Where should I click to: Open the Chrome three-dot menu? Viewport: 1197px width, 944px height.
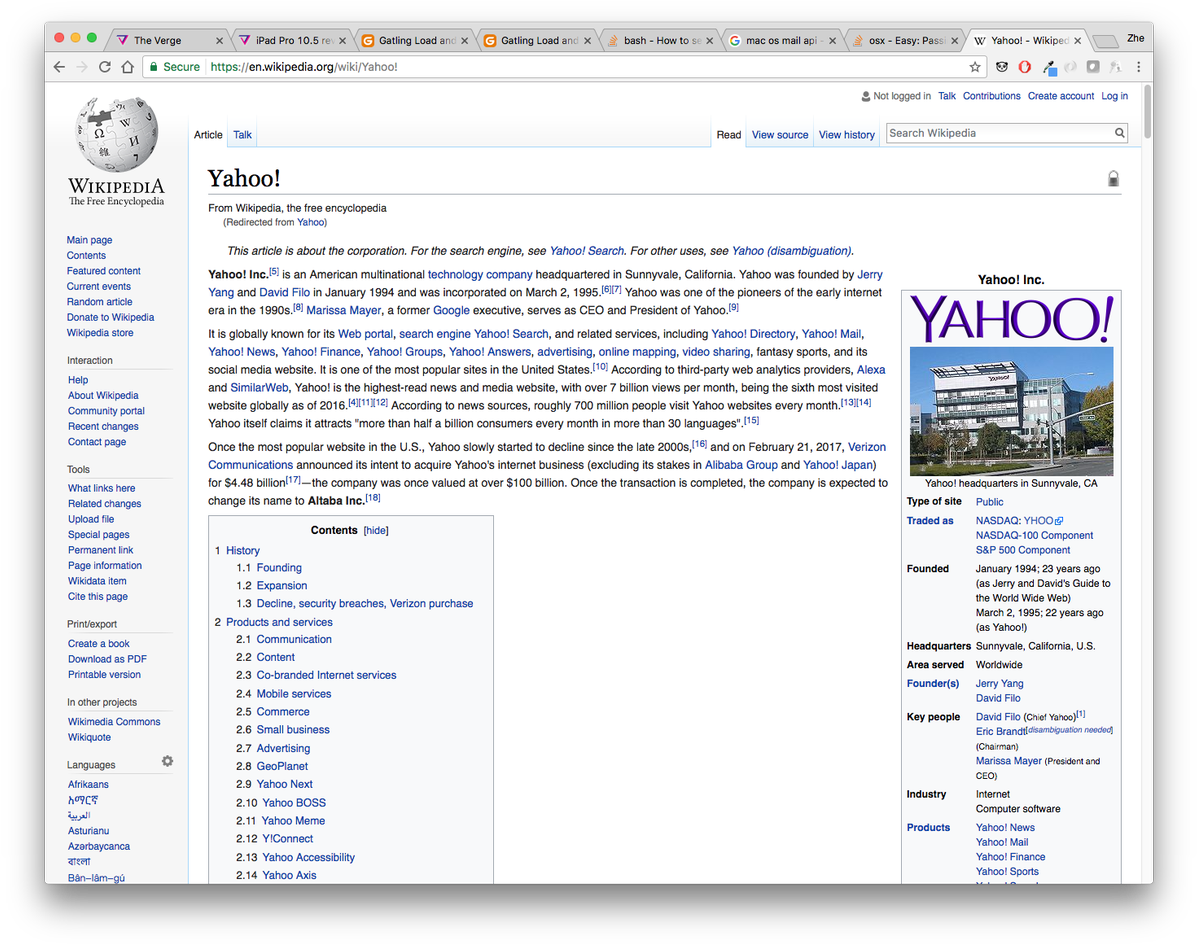(1138, 67)
